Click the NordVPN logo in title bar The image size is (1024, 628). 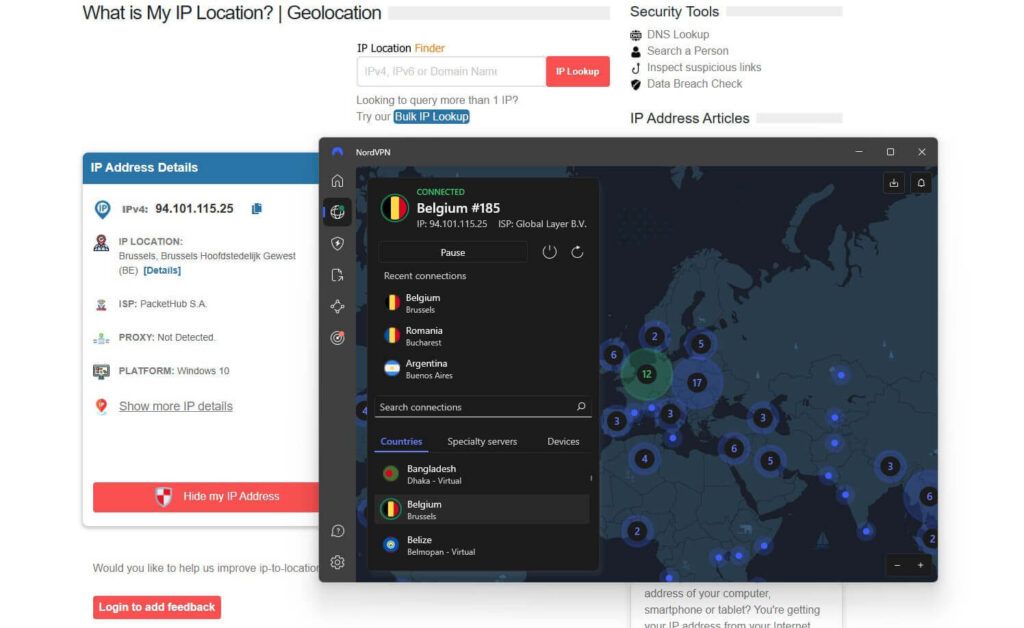337,151
